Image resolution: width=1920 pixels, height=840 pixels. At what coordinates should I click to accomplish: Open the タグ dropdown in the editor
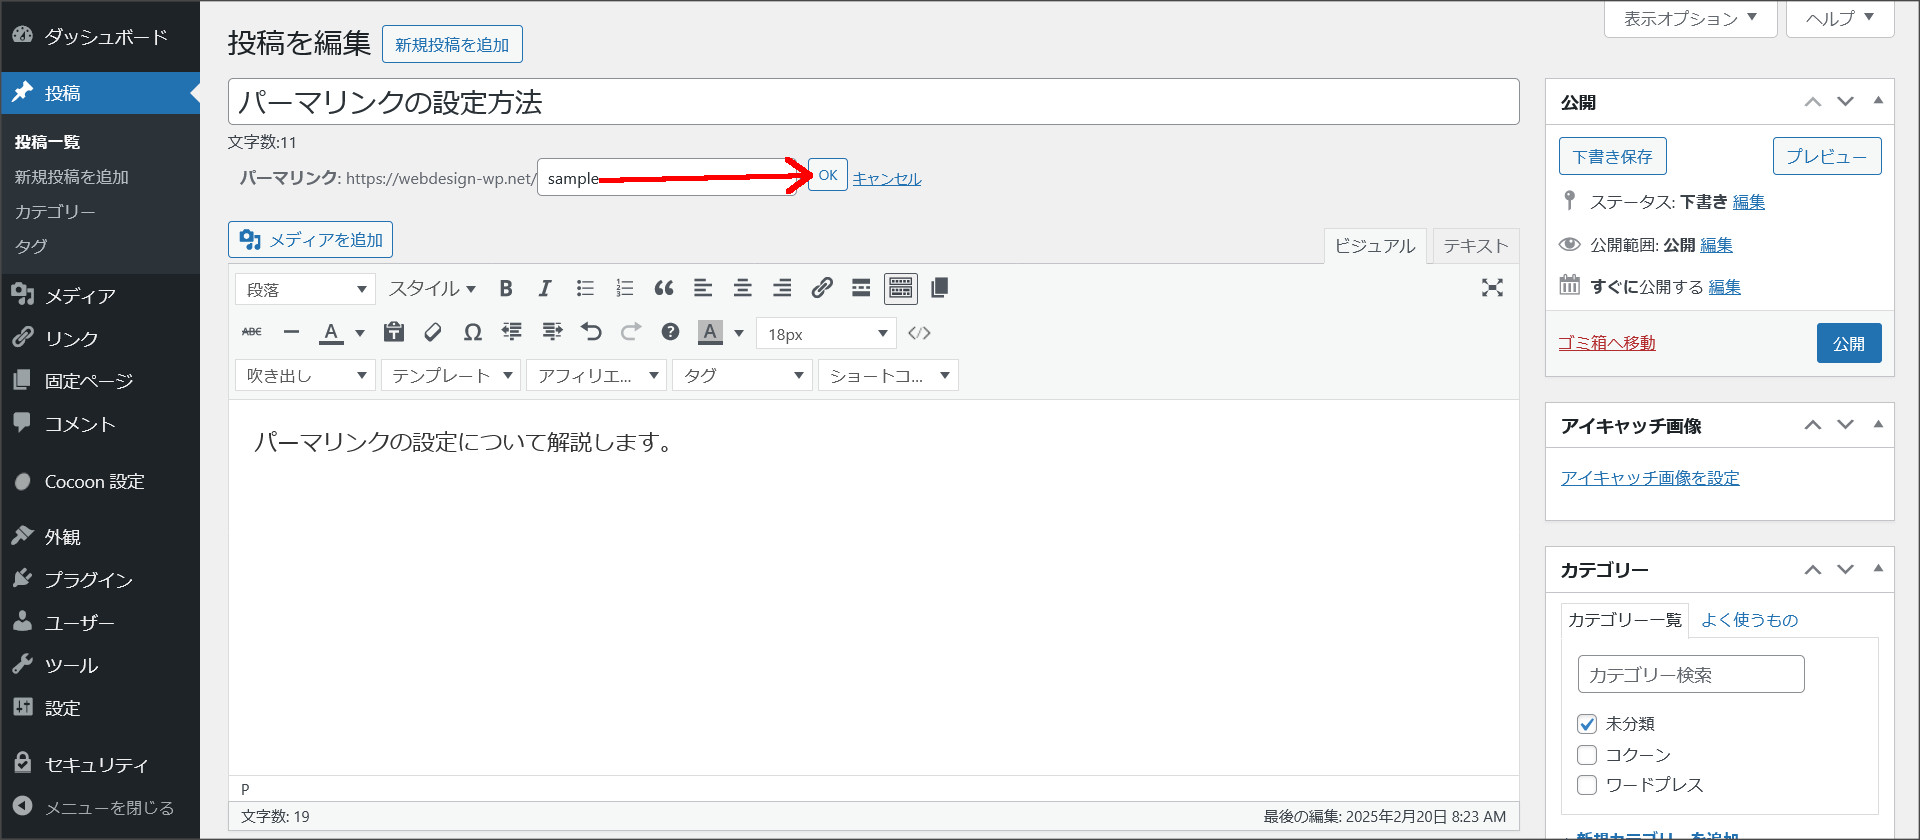742,376
